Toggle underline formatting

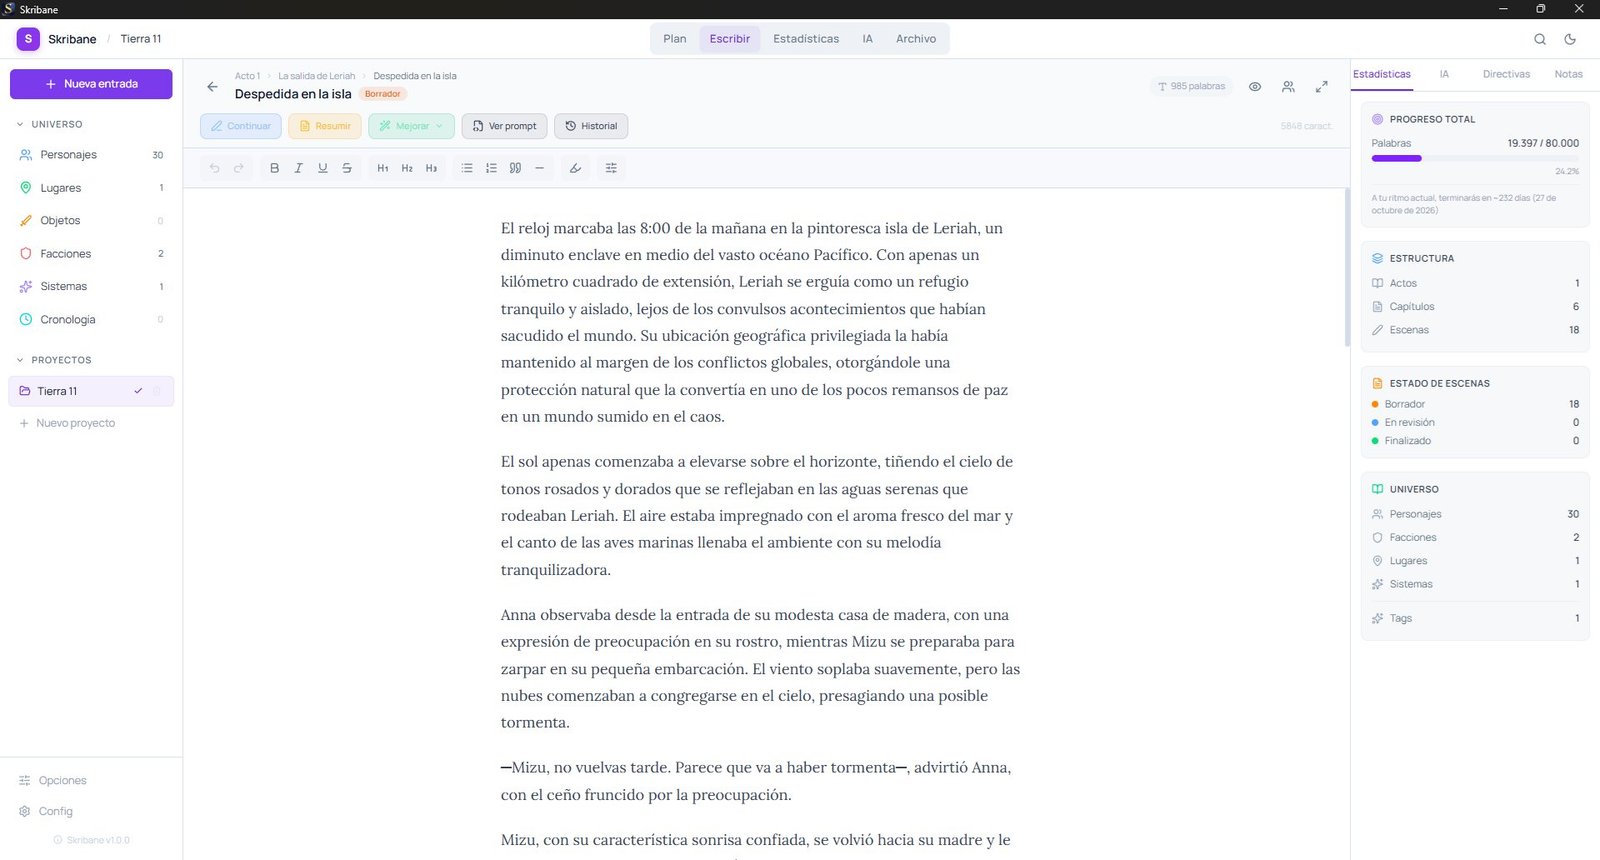pyautogui.click(x=322, y=168)
